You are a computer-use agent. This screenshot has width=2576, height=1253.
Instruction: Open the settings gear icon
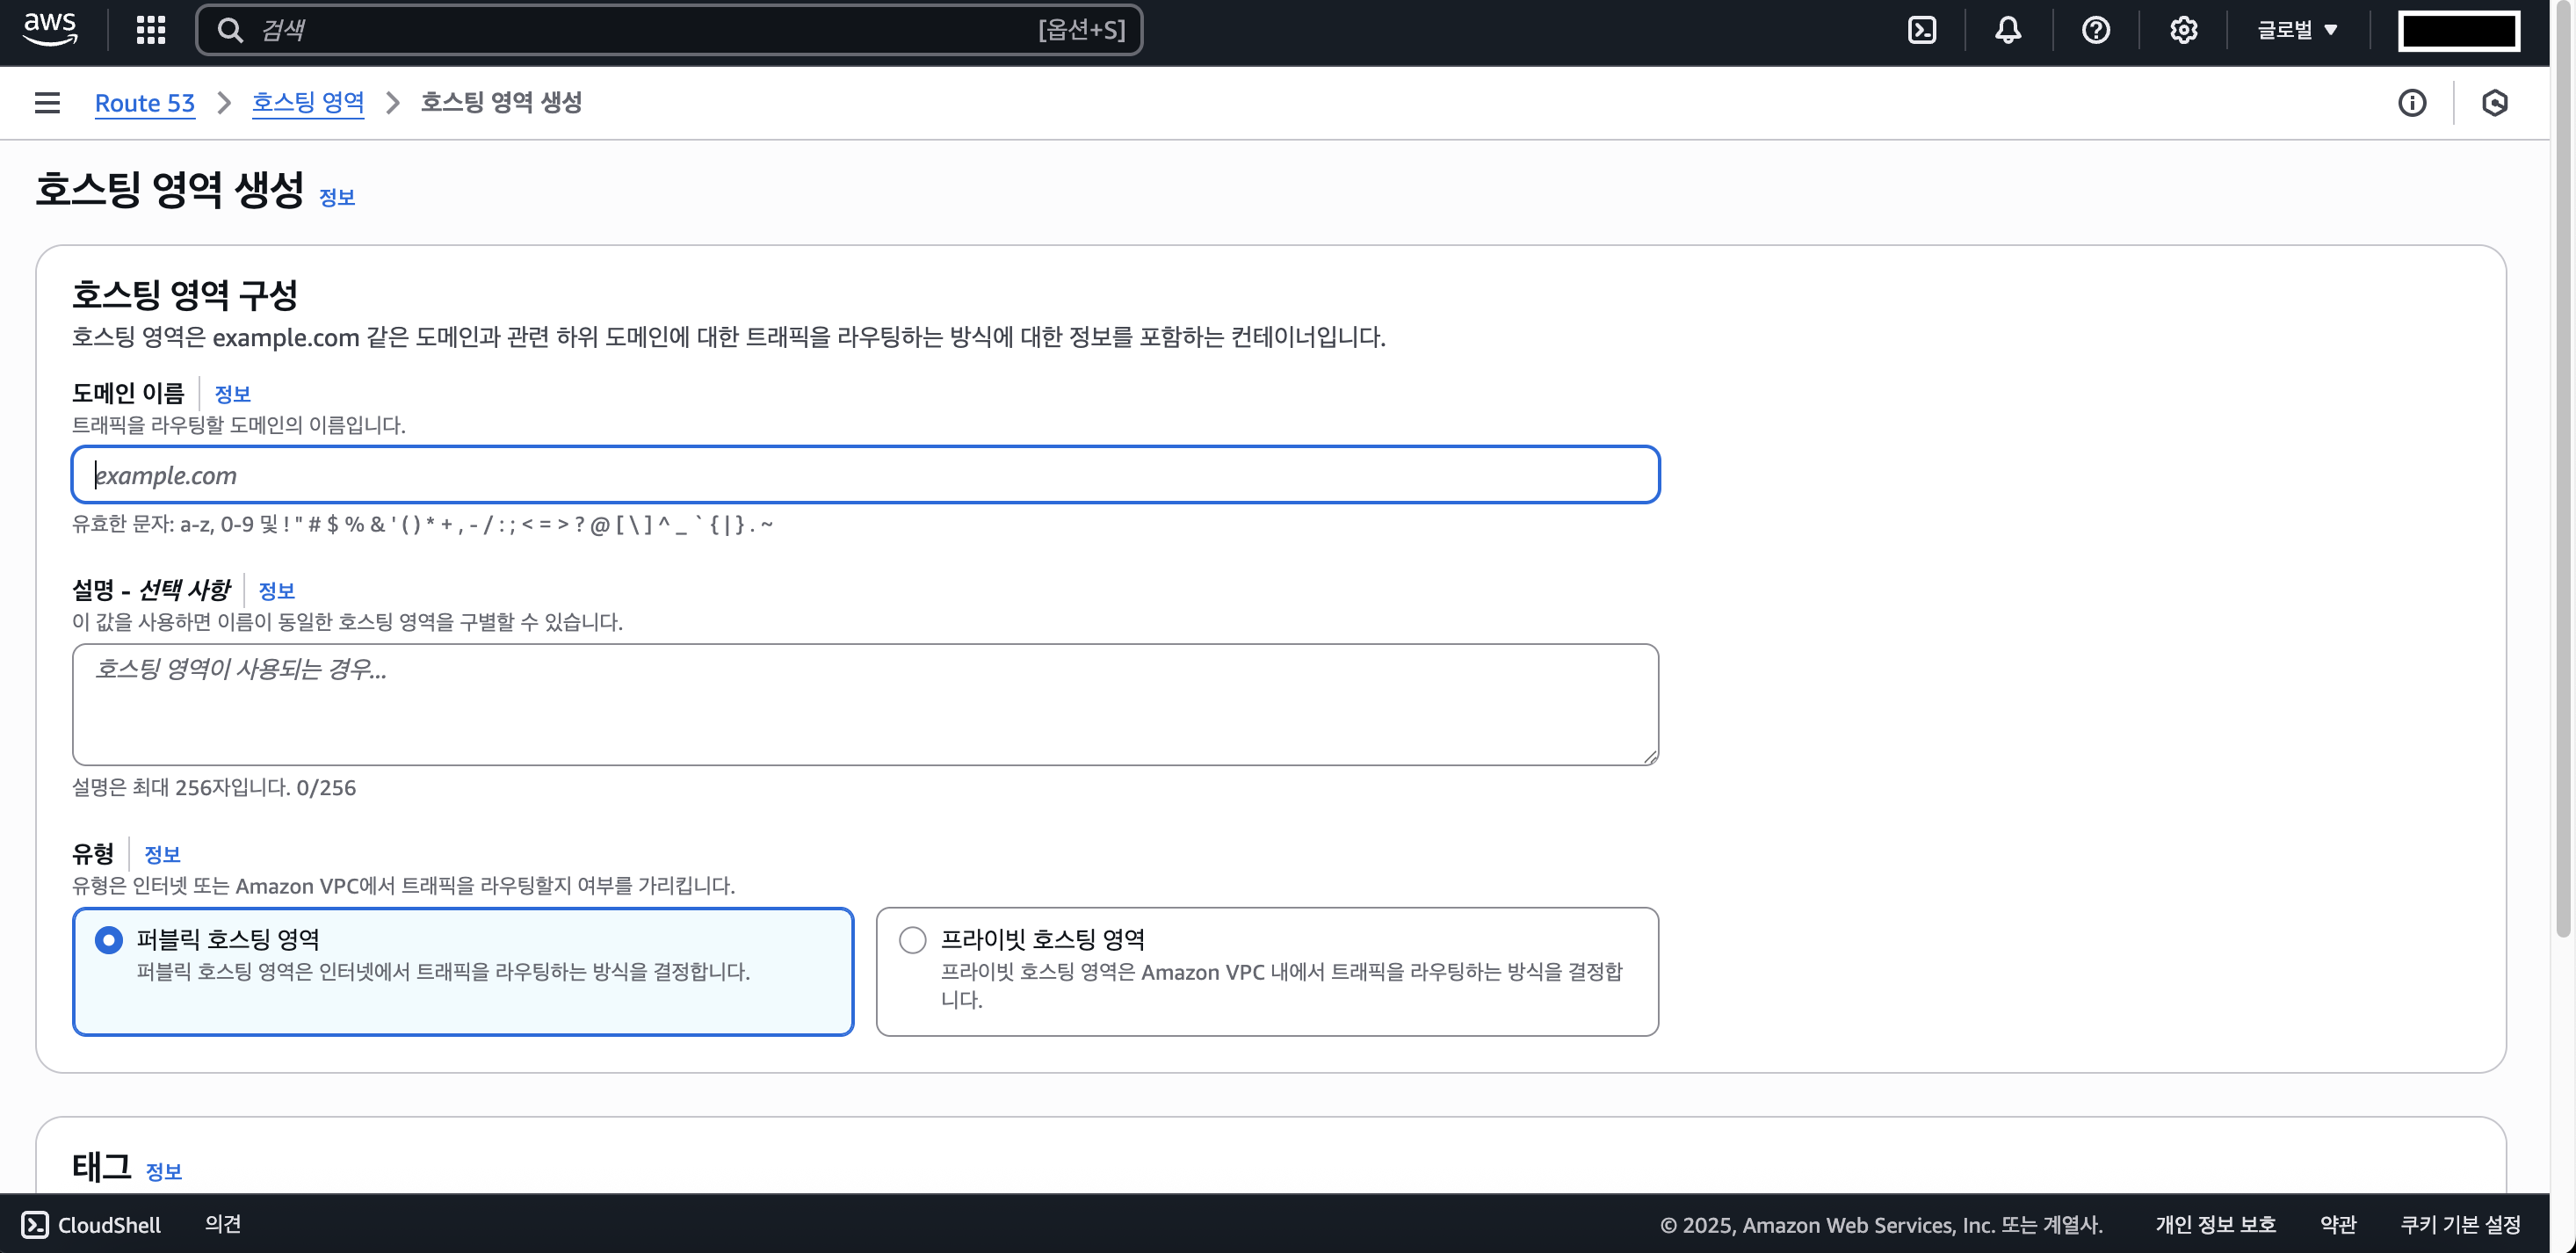2183,30
